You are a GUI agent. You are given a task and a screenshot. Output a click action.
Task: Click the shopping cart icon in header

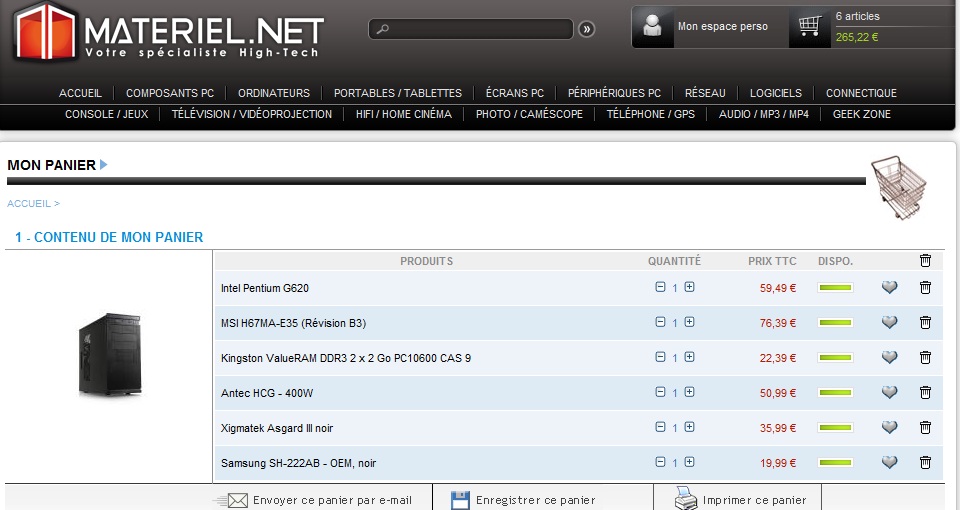[810, 27]
